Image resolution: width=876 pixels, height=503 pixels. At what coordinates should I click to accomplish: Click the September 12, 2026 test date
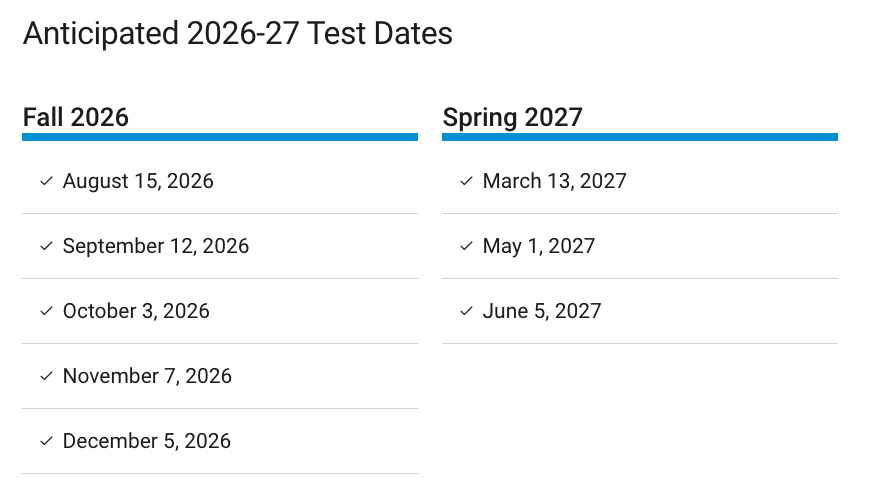(156, 246)
